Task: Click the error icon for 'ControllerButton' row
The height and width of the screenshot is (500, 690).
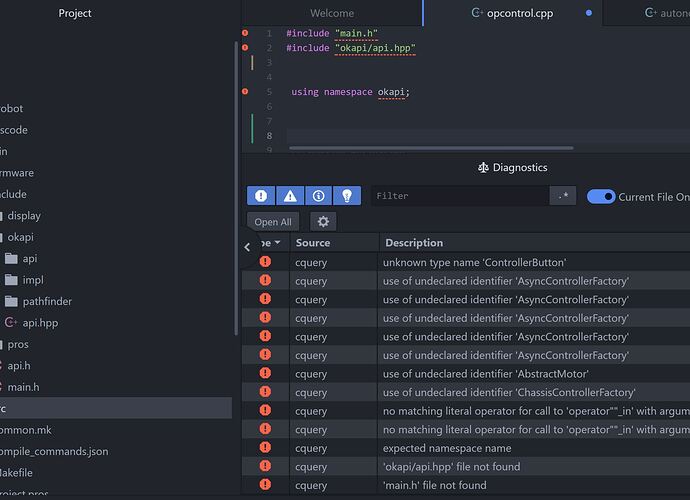Action: (265, 261)
